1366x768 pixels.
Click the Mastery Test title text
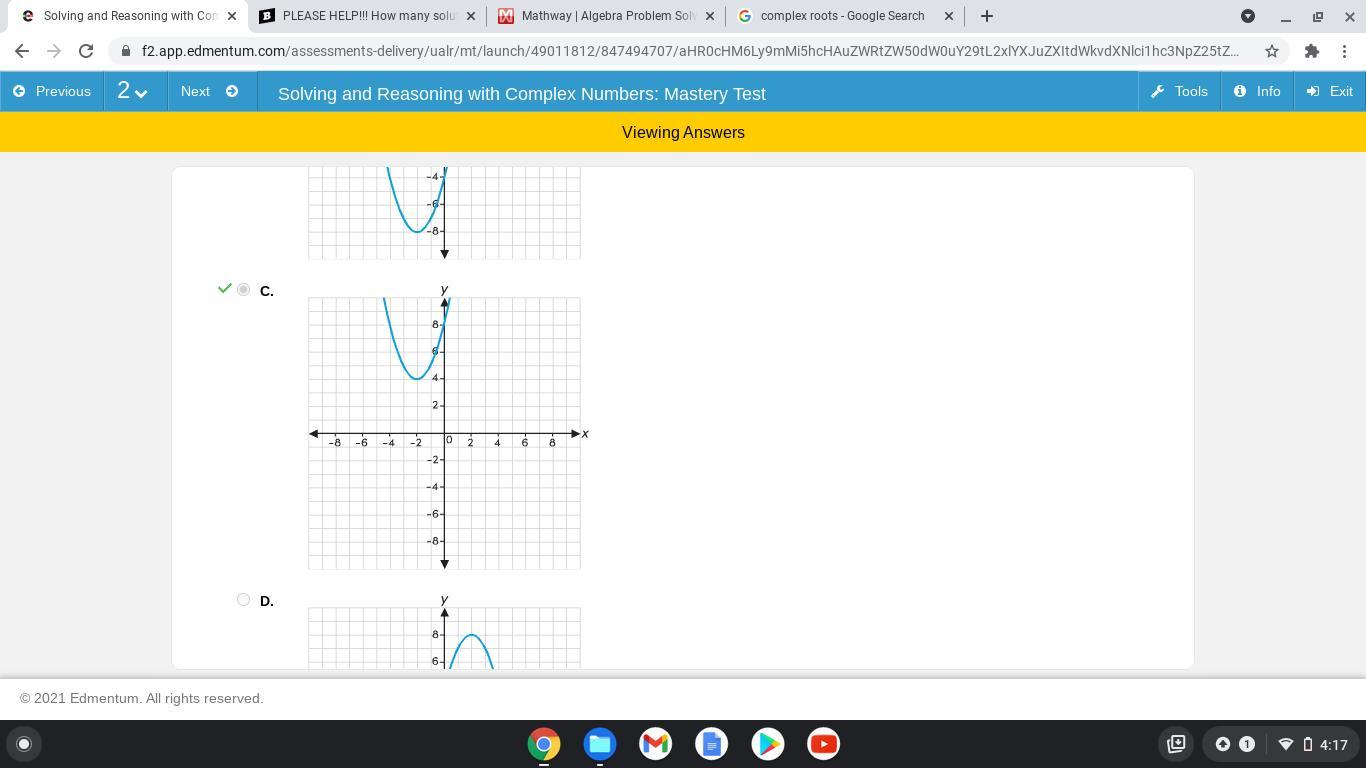[x=522, y=94]
